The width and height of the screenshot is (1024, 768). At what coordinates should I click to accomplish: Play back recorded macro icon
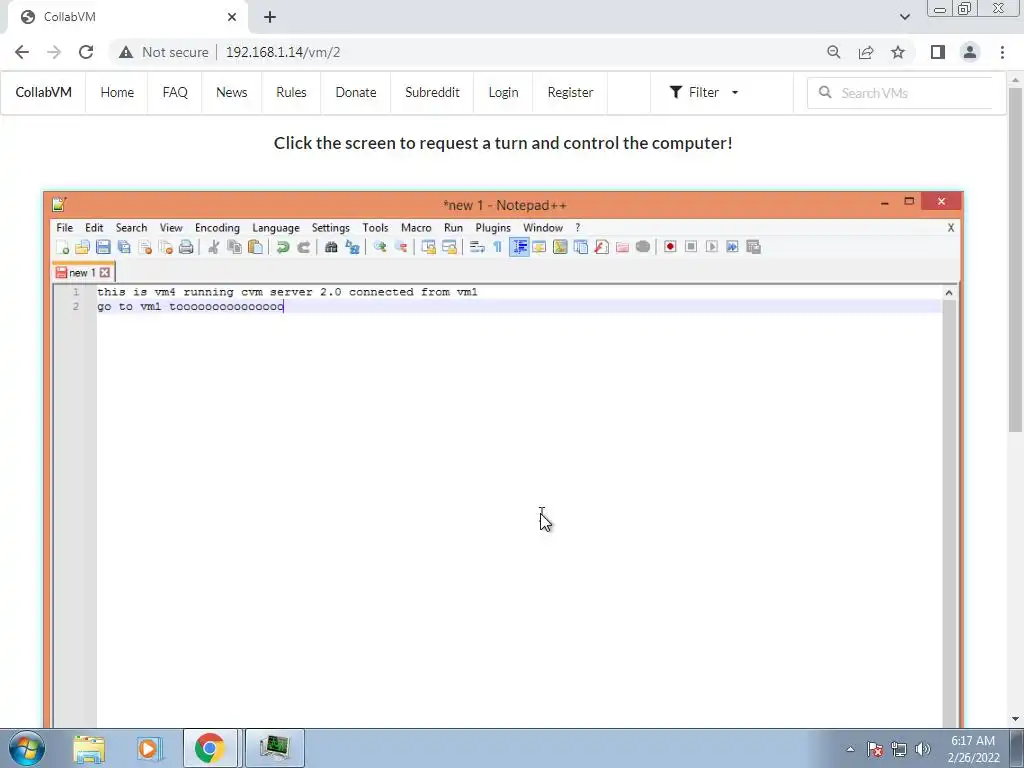tap(712, 247)
